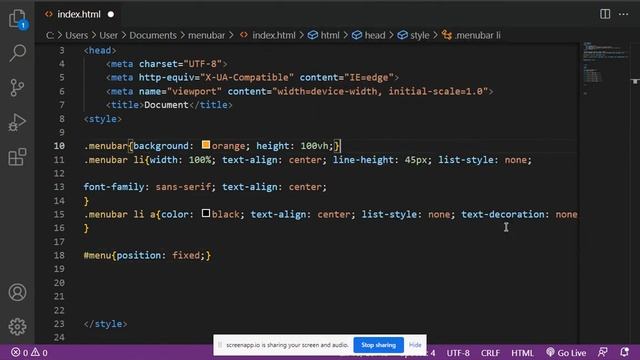The height and width of the screenshot is (360, 640).
Task: Click line number 18 in gutter
Action: coord(59,256)
